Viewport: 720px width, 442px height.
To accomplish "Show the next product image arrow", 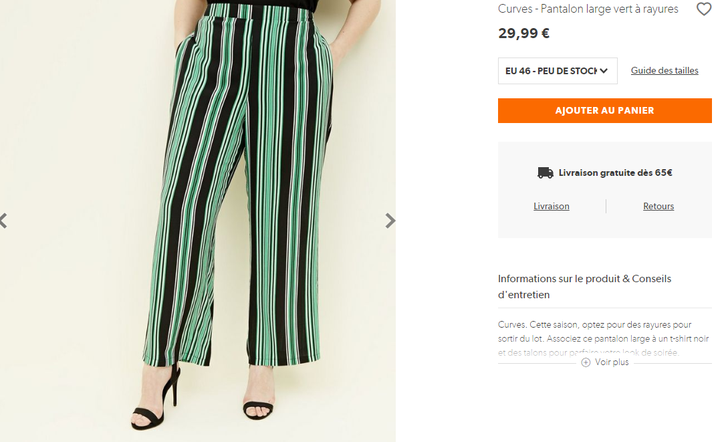I will click(x=390, y=221).
